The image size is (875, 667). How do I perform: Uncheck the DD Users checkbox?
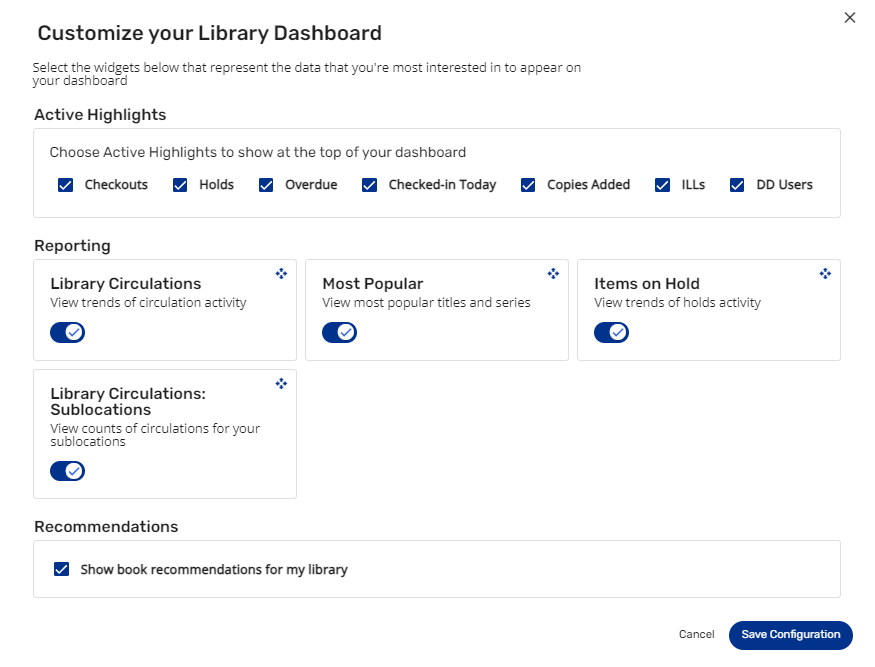pos(737,185)
